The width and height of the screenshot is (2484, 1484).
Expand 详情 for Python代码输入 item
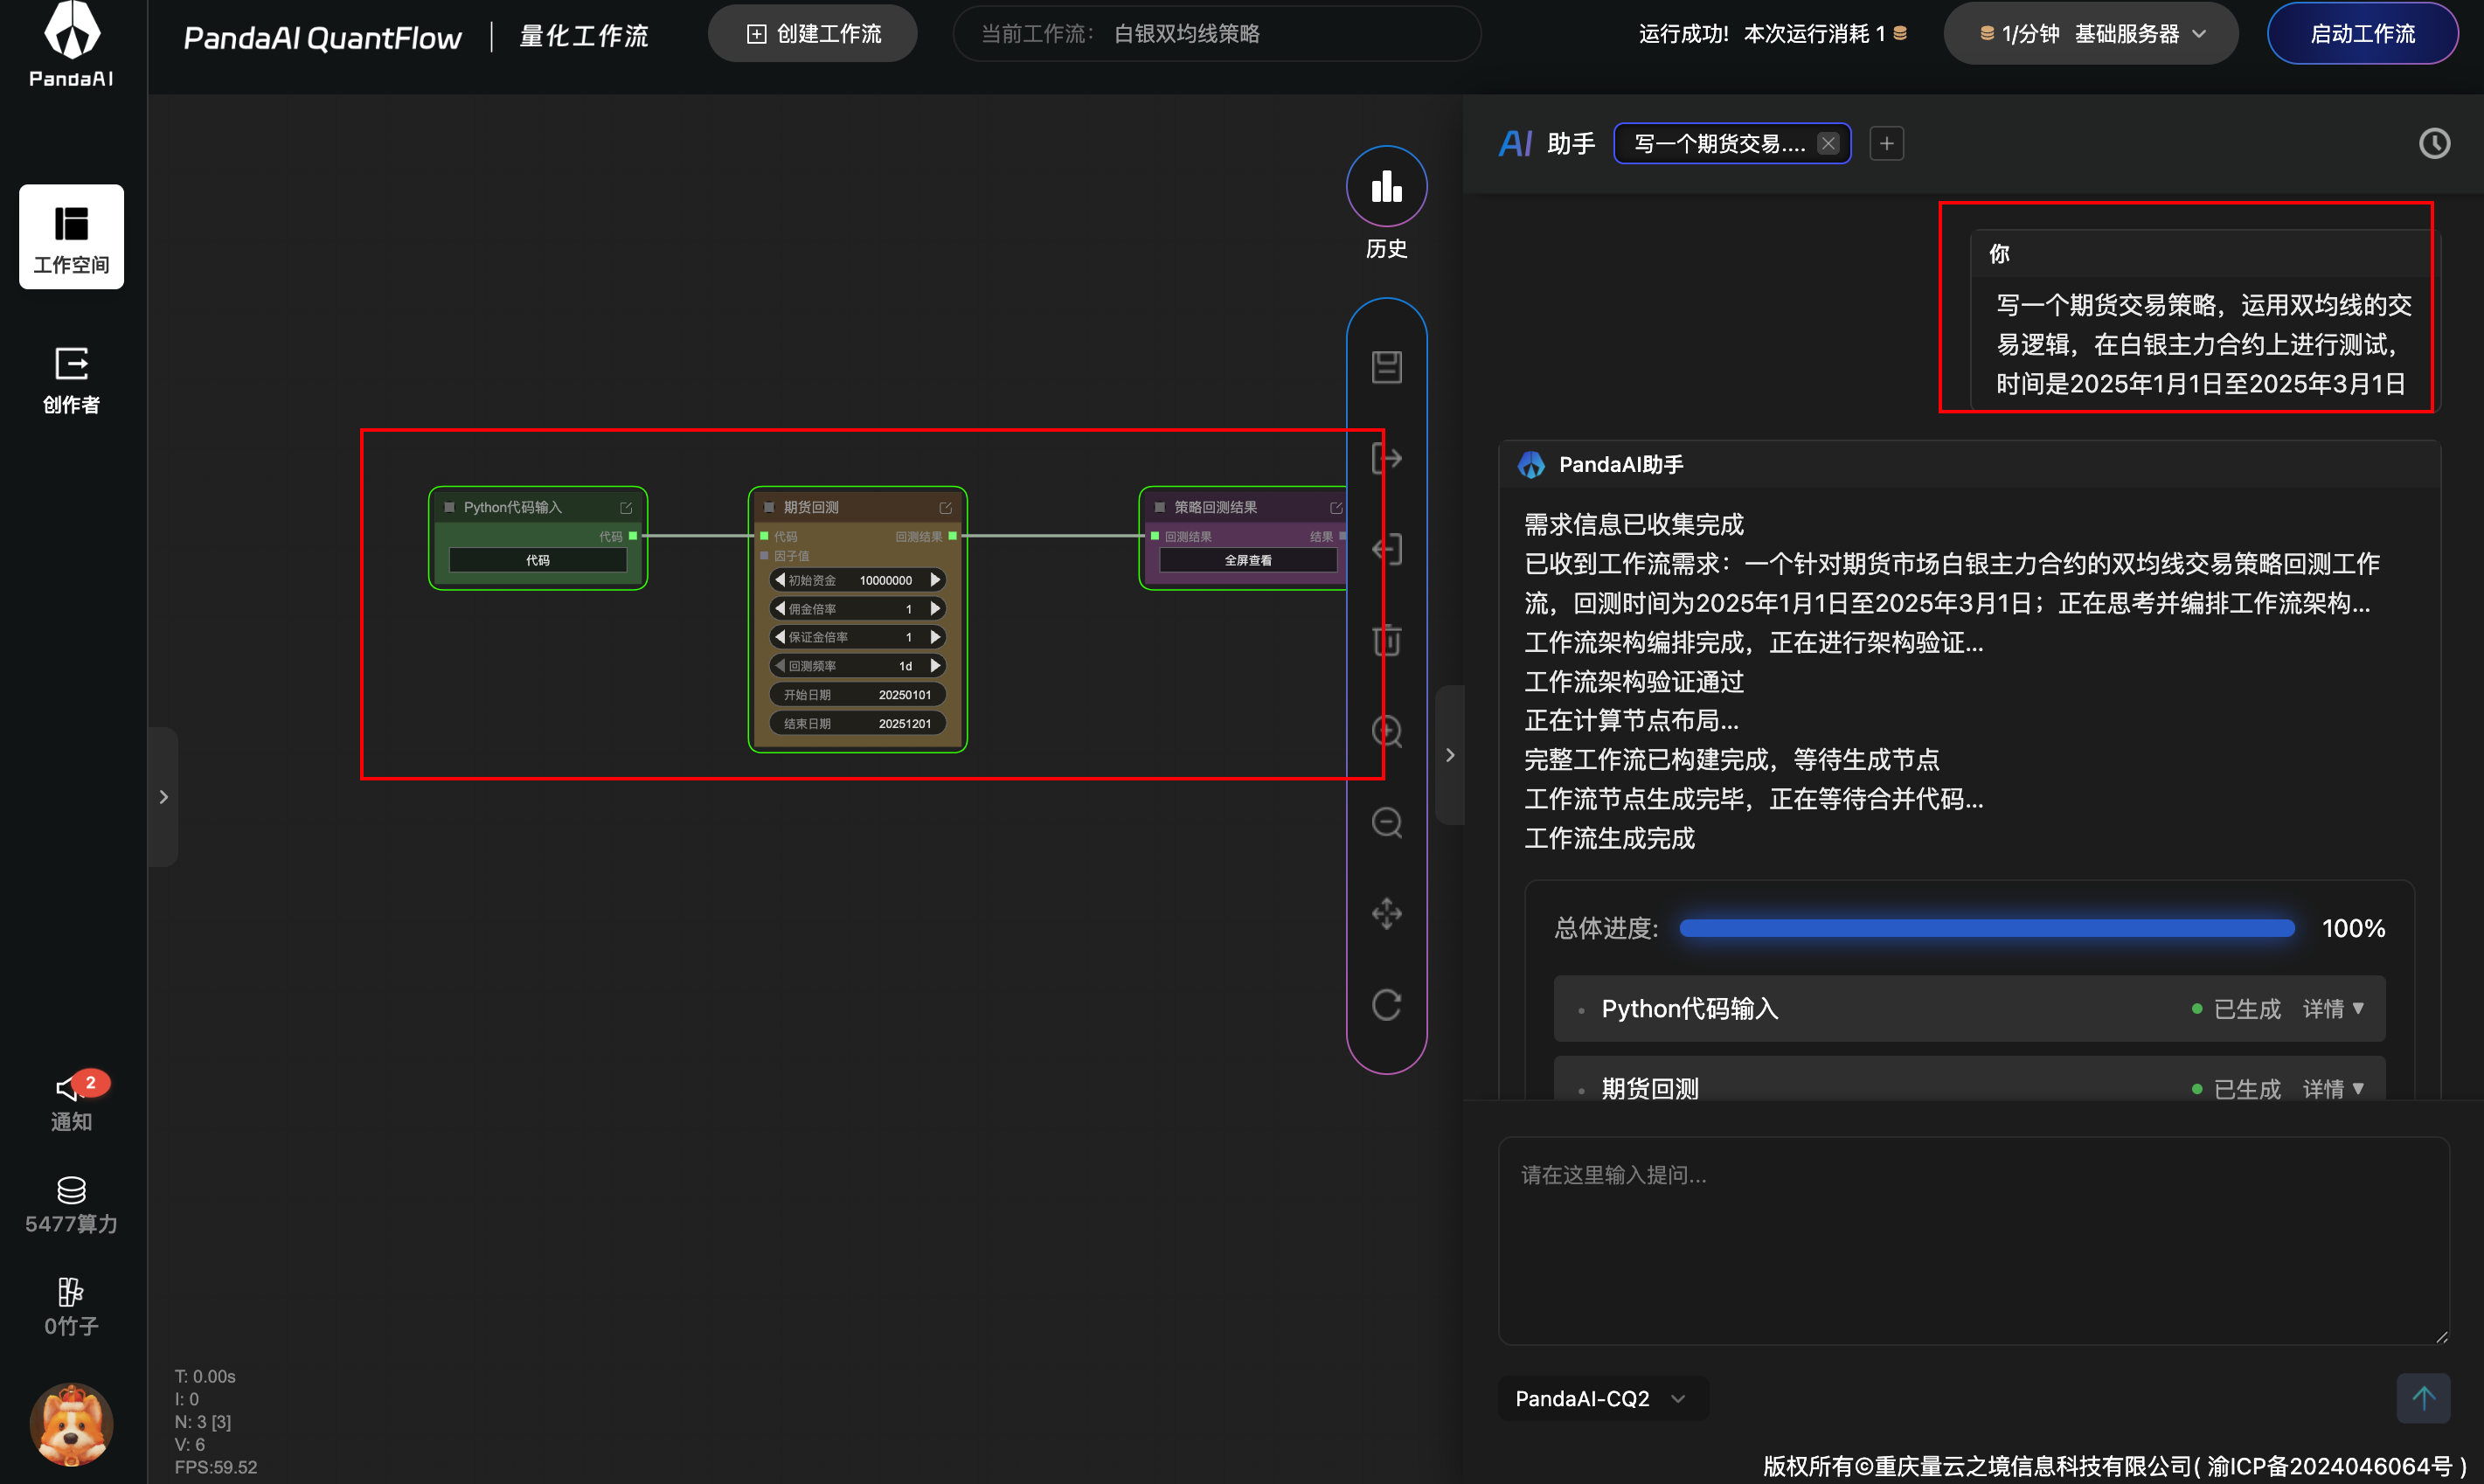point(2333,1008)
